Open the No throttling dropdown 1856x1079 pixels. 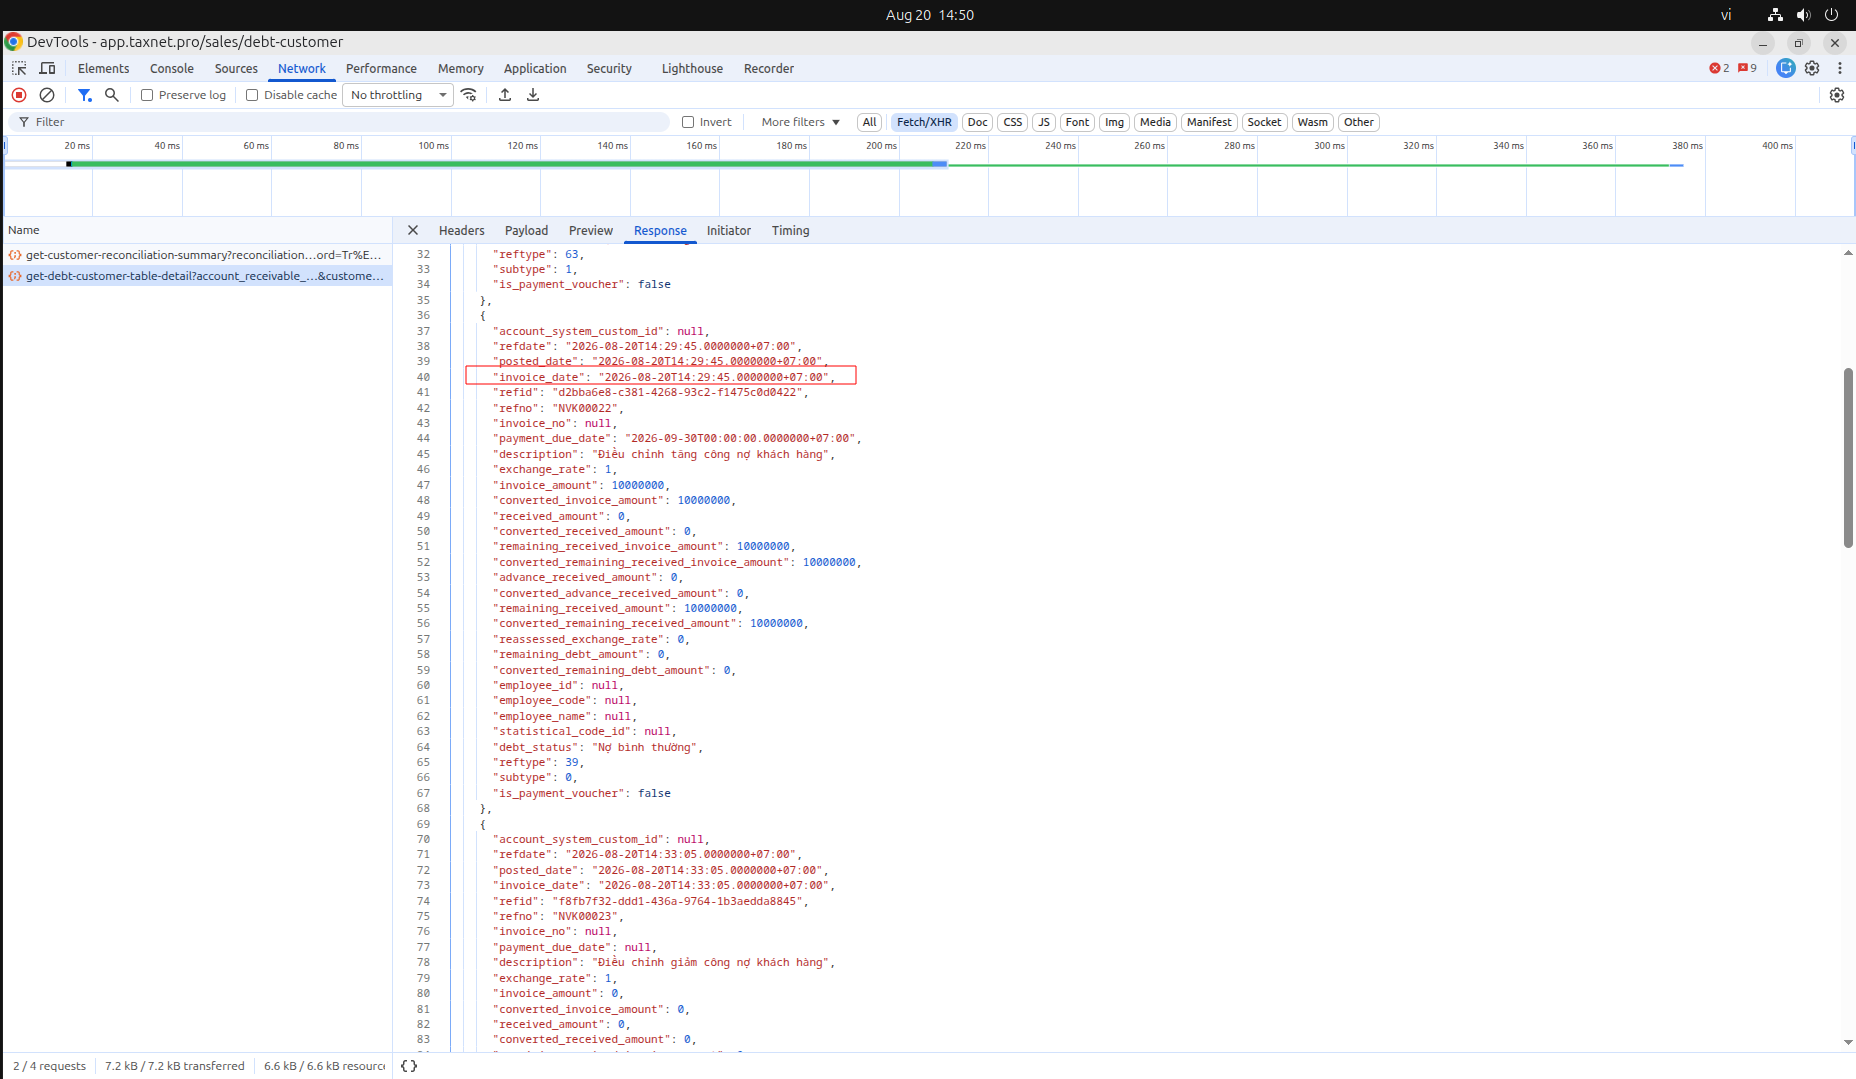(x=398, y=95)
